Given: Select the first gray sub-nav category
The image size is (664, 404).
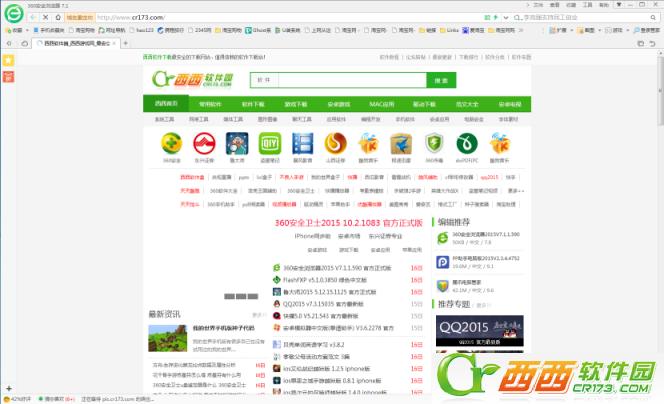Looking at the screenshot, I should pyautogui.click(x=164, y=119).
